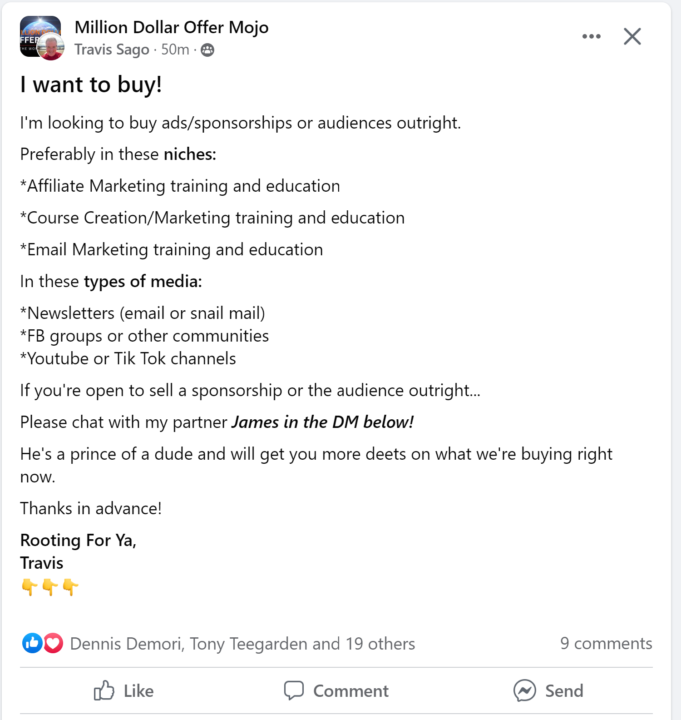Click the 50m post timestamp
The width and height of the screenshot is (681, 720).
(175, 50)
